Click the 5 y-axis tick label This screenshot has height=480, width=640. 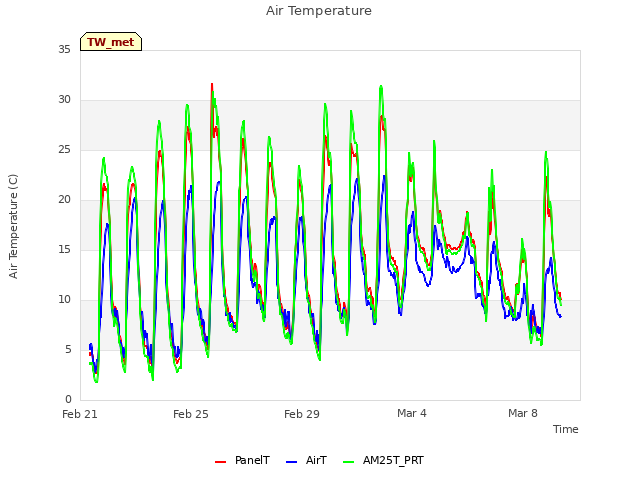(68, 349)
